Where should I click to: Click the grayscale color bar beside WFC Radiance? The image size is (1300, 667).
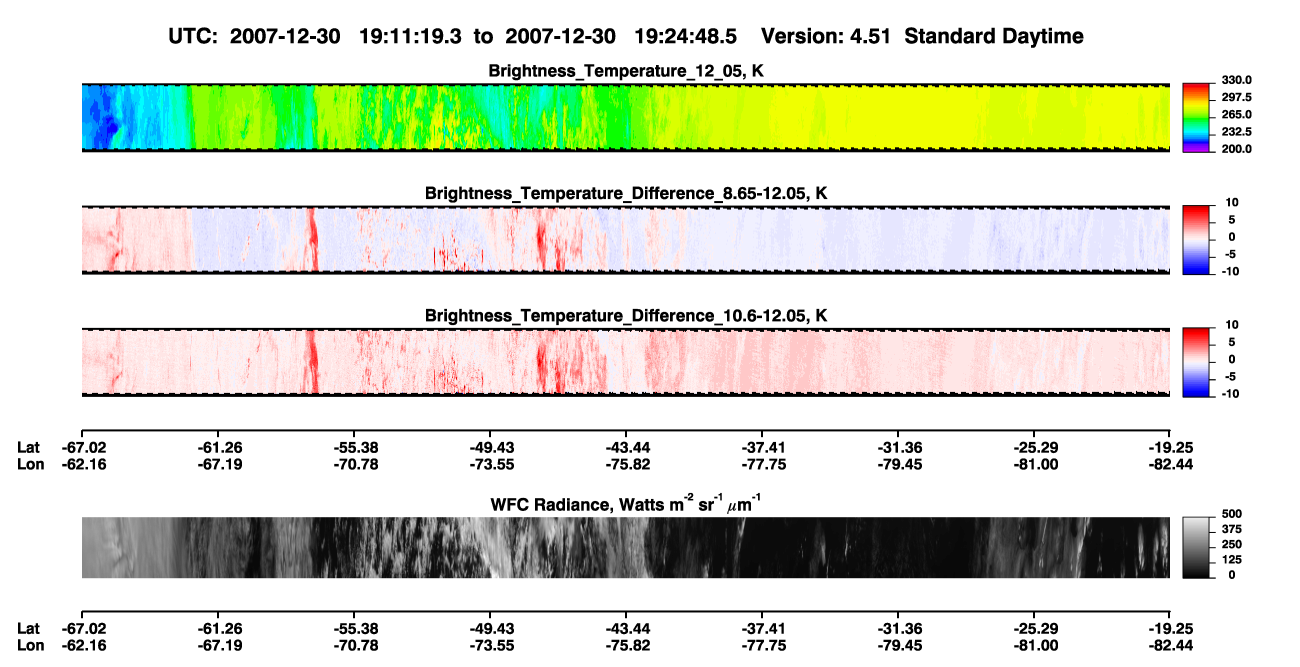1196,548
